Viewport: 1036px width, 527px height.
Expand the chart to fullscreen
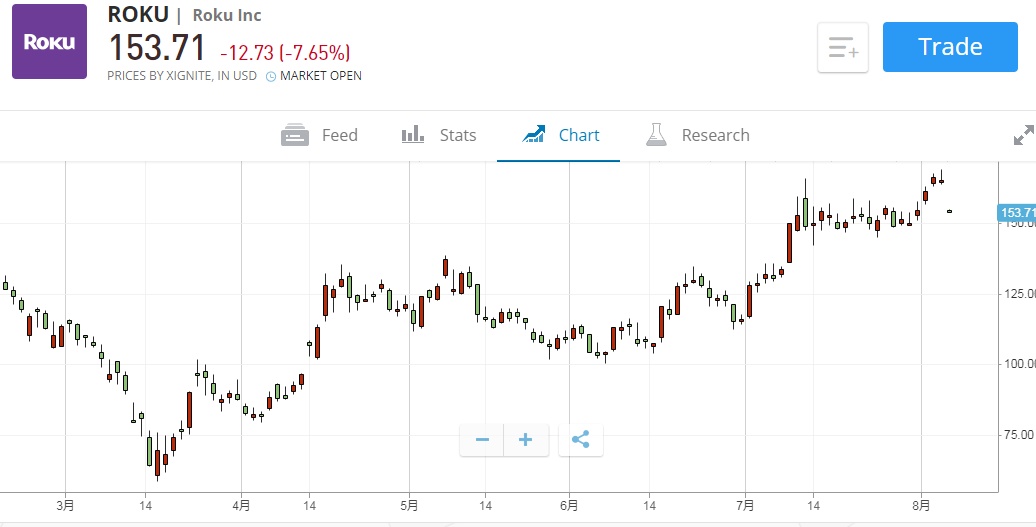tap(1024, 135)
